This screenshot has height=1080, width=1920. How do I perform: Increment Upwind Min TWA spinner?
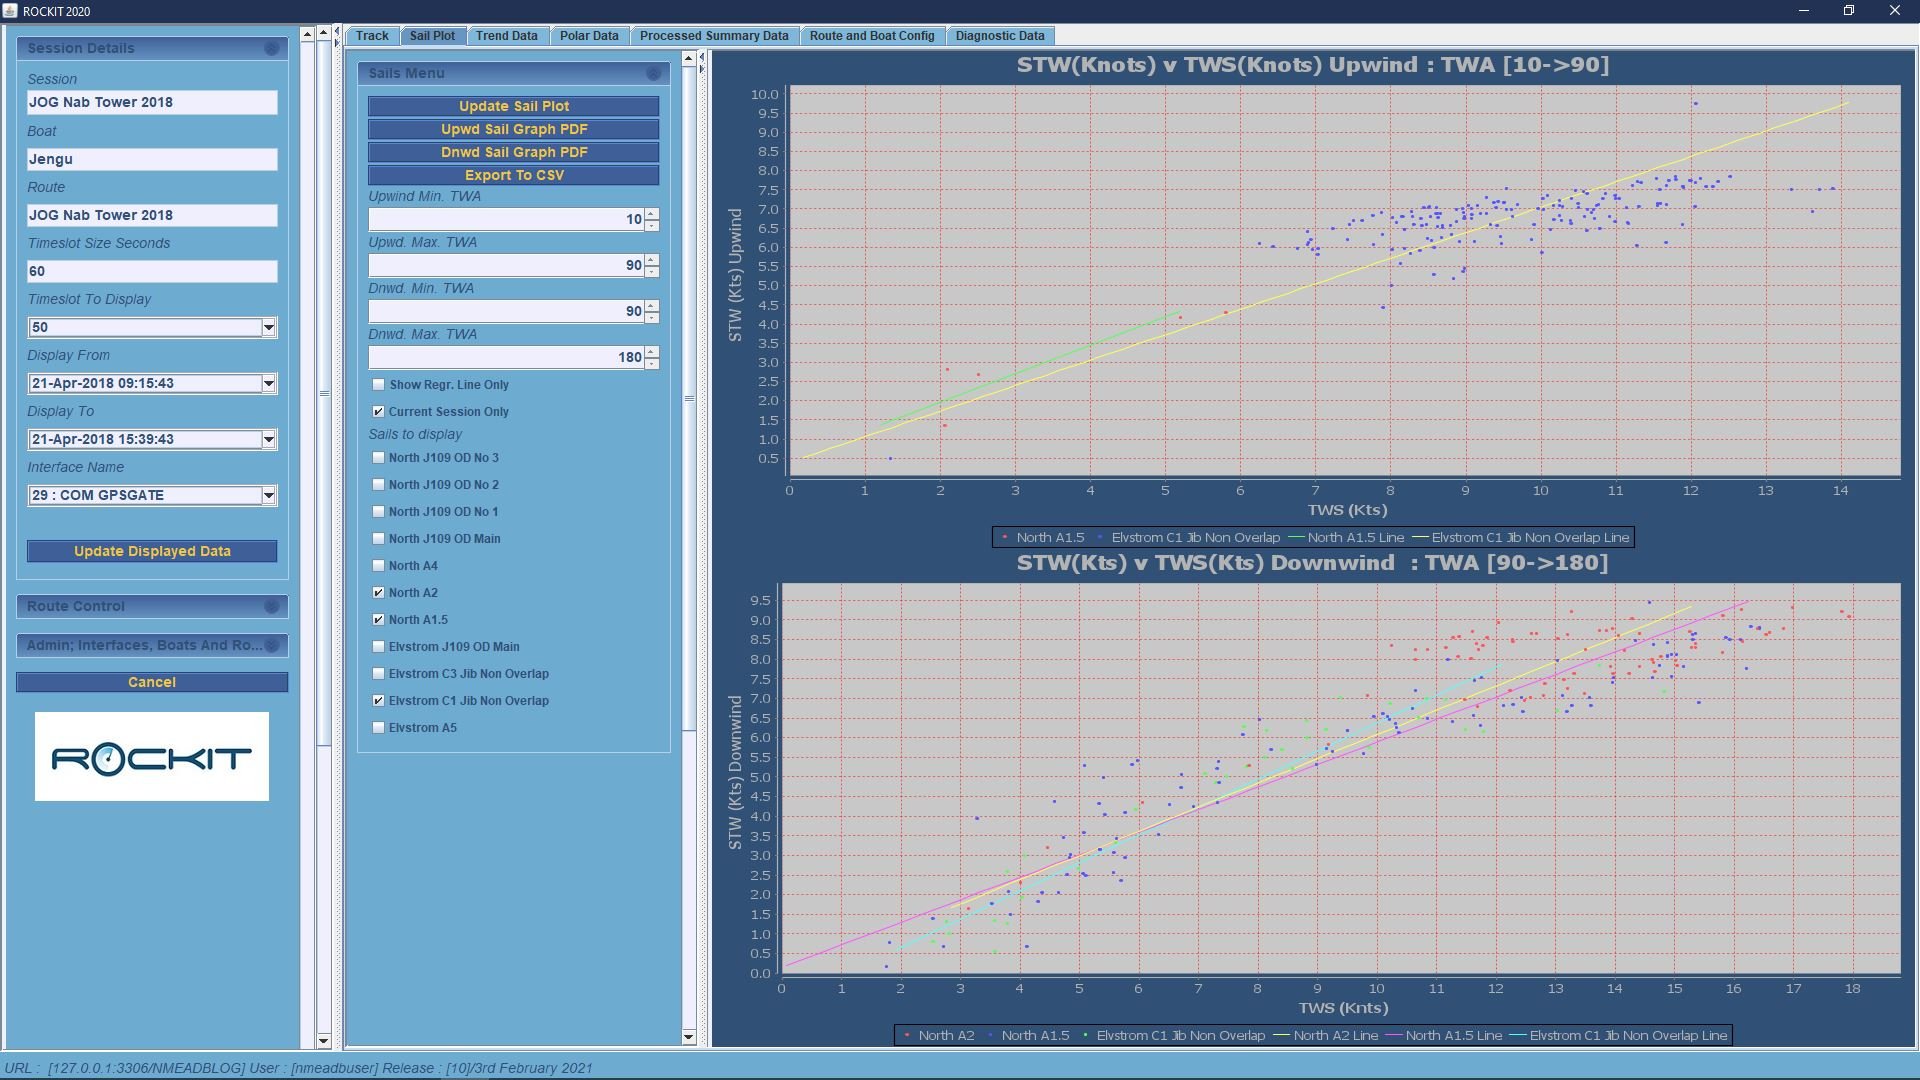click(652, 213)
